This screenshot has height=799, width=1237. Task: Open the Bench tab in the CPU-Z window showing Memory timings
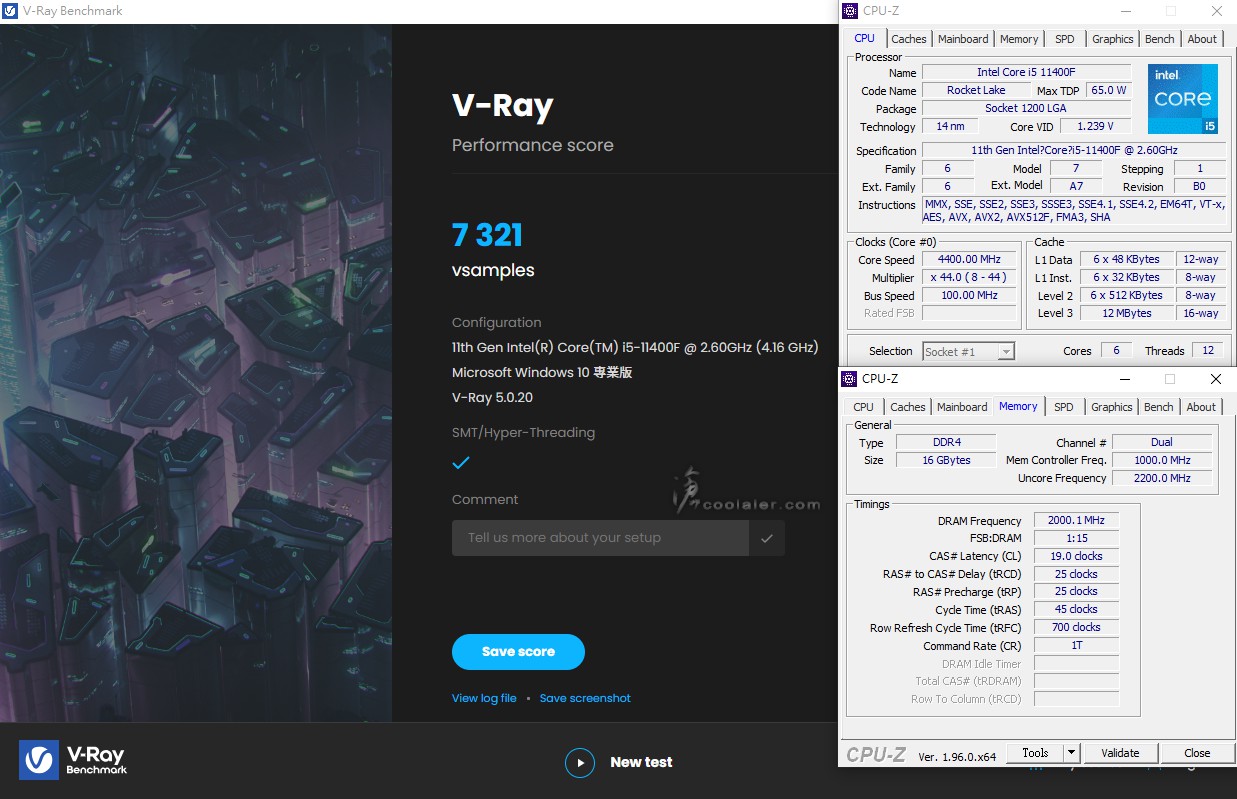pos(1159,407)
